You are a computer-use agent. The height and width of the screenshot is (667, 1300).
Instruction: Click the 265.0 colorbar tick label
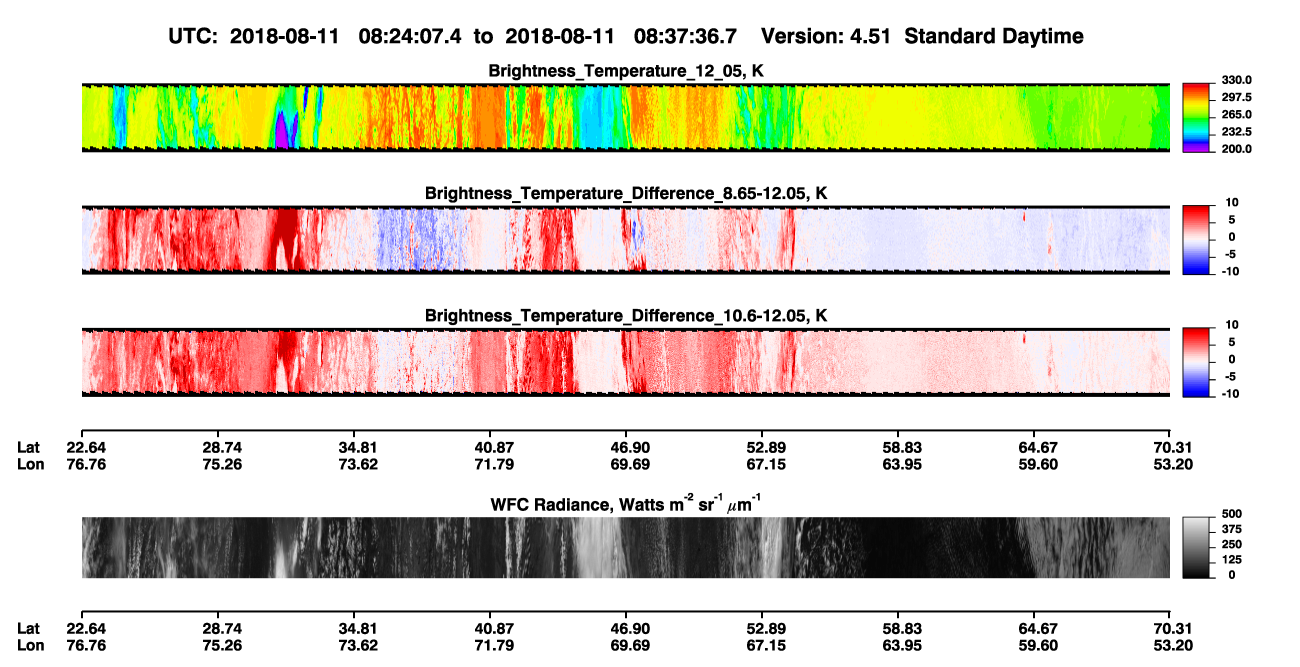1236,115
